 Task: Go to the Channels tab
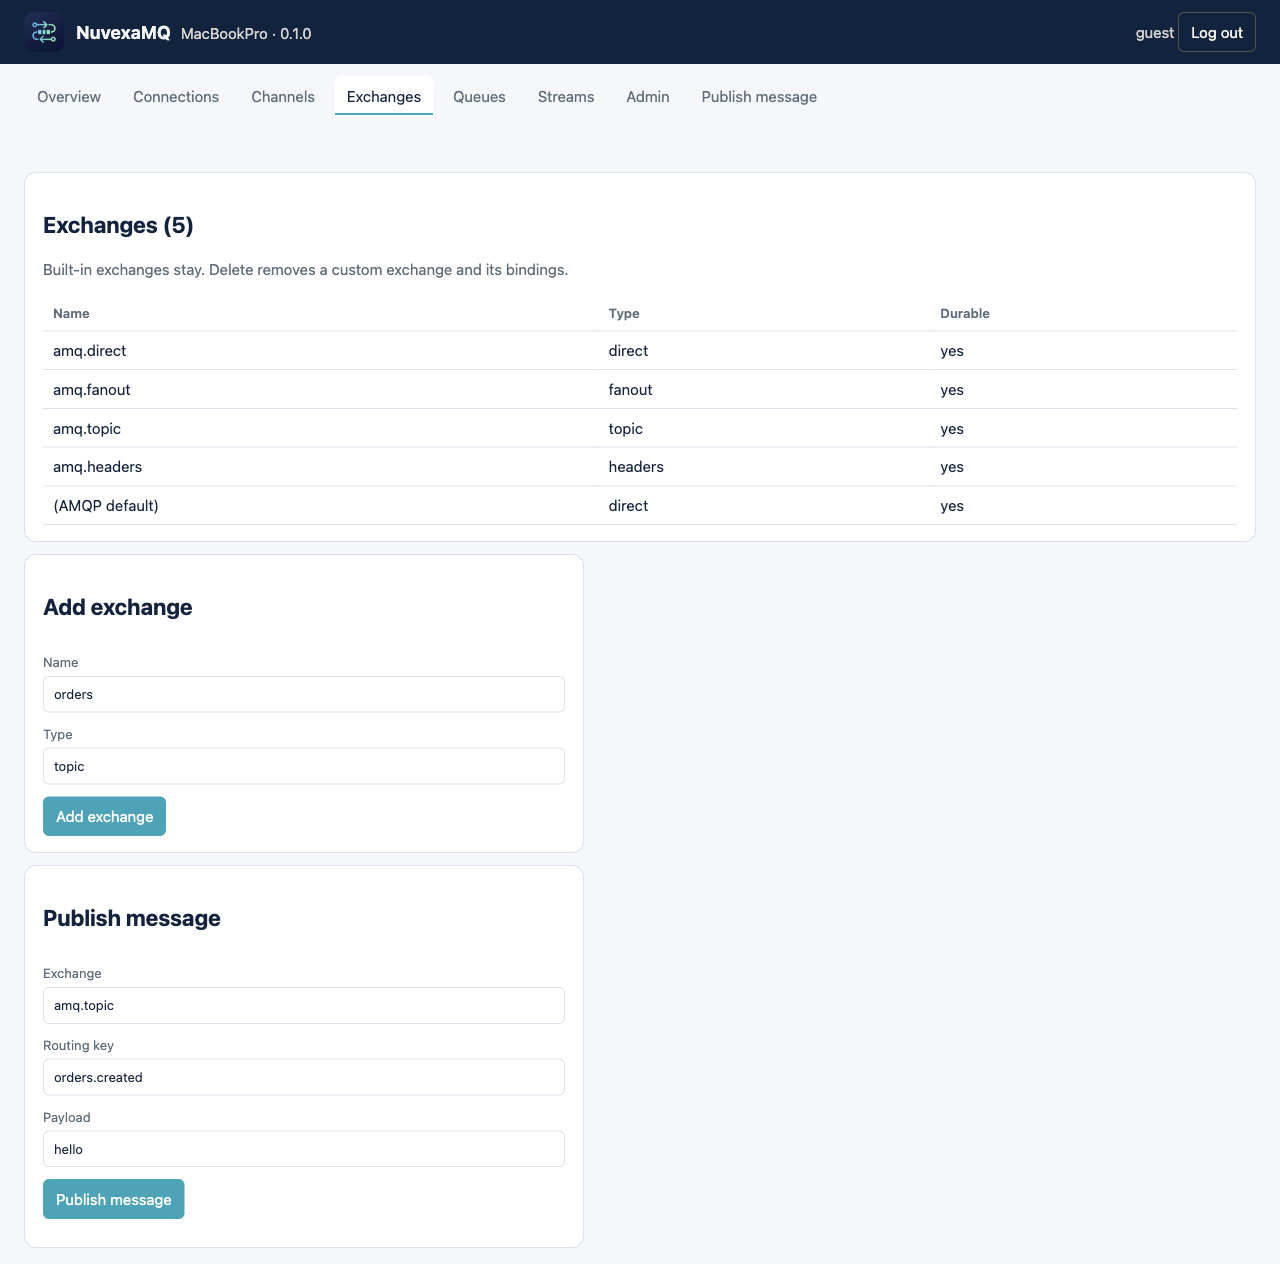pos(283,96)
